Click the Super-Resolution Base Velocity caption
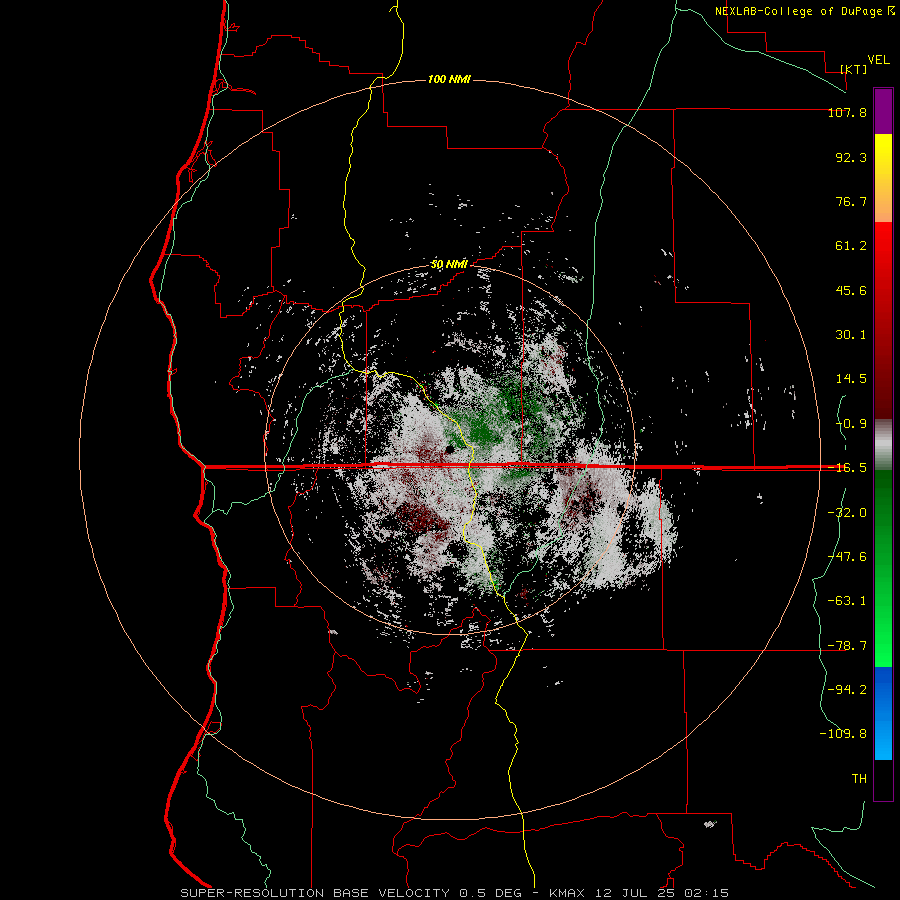The height and width of the screenshot is (900, 900). [x=455, y=893]
